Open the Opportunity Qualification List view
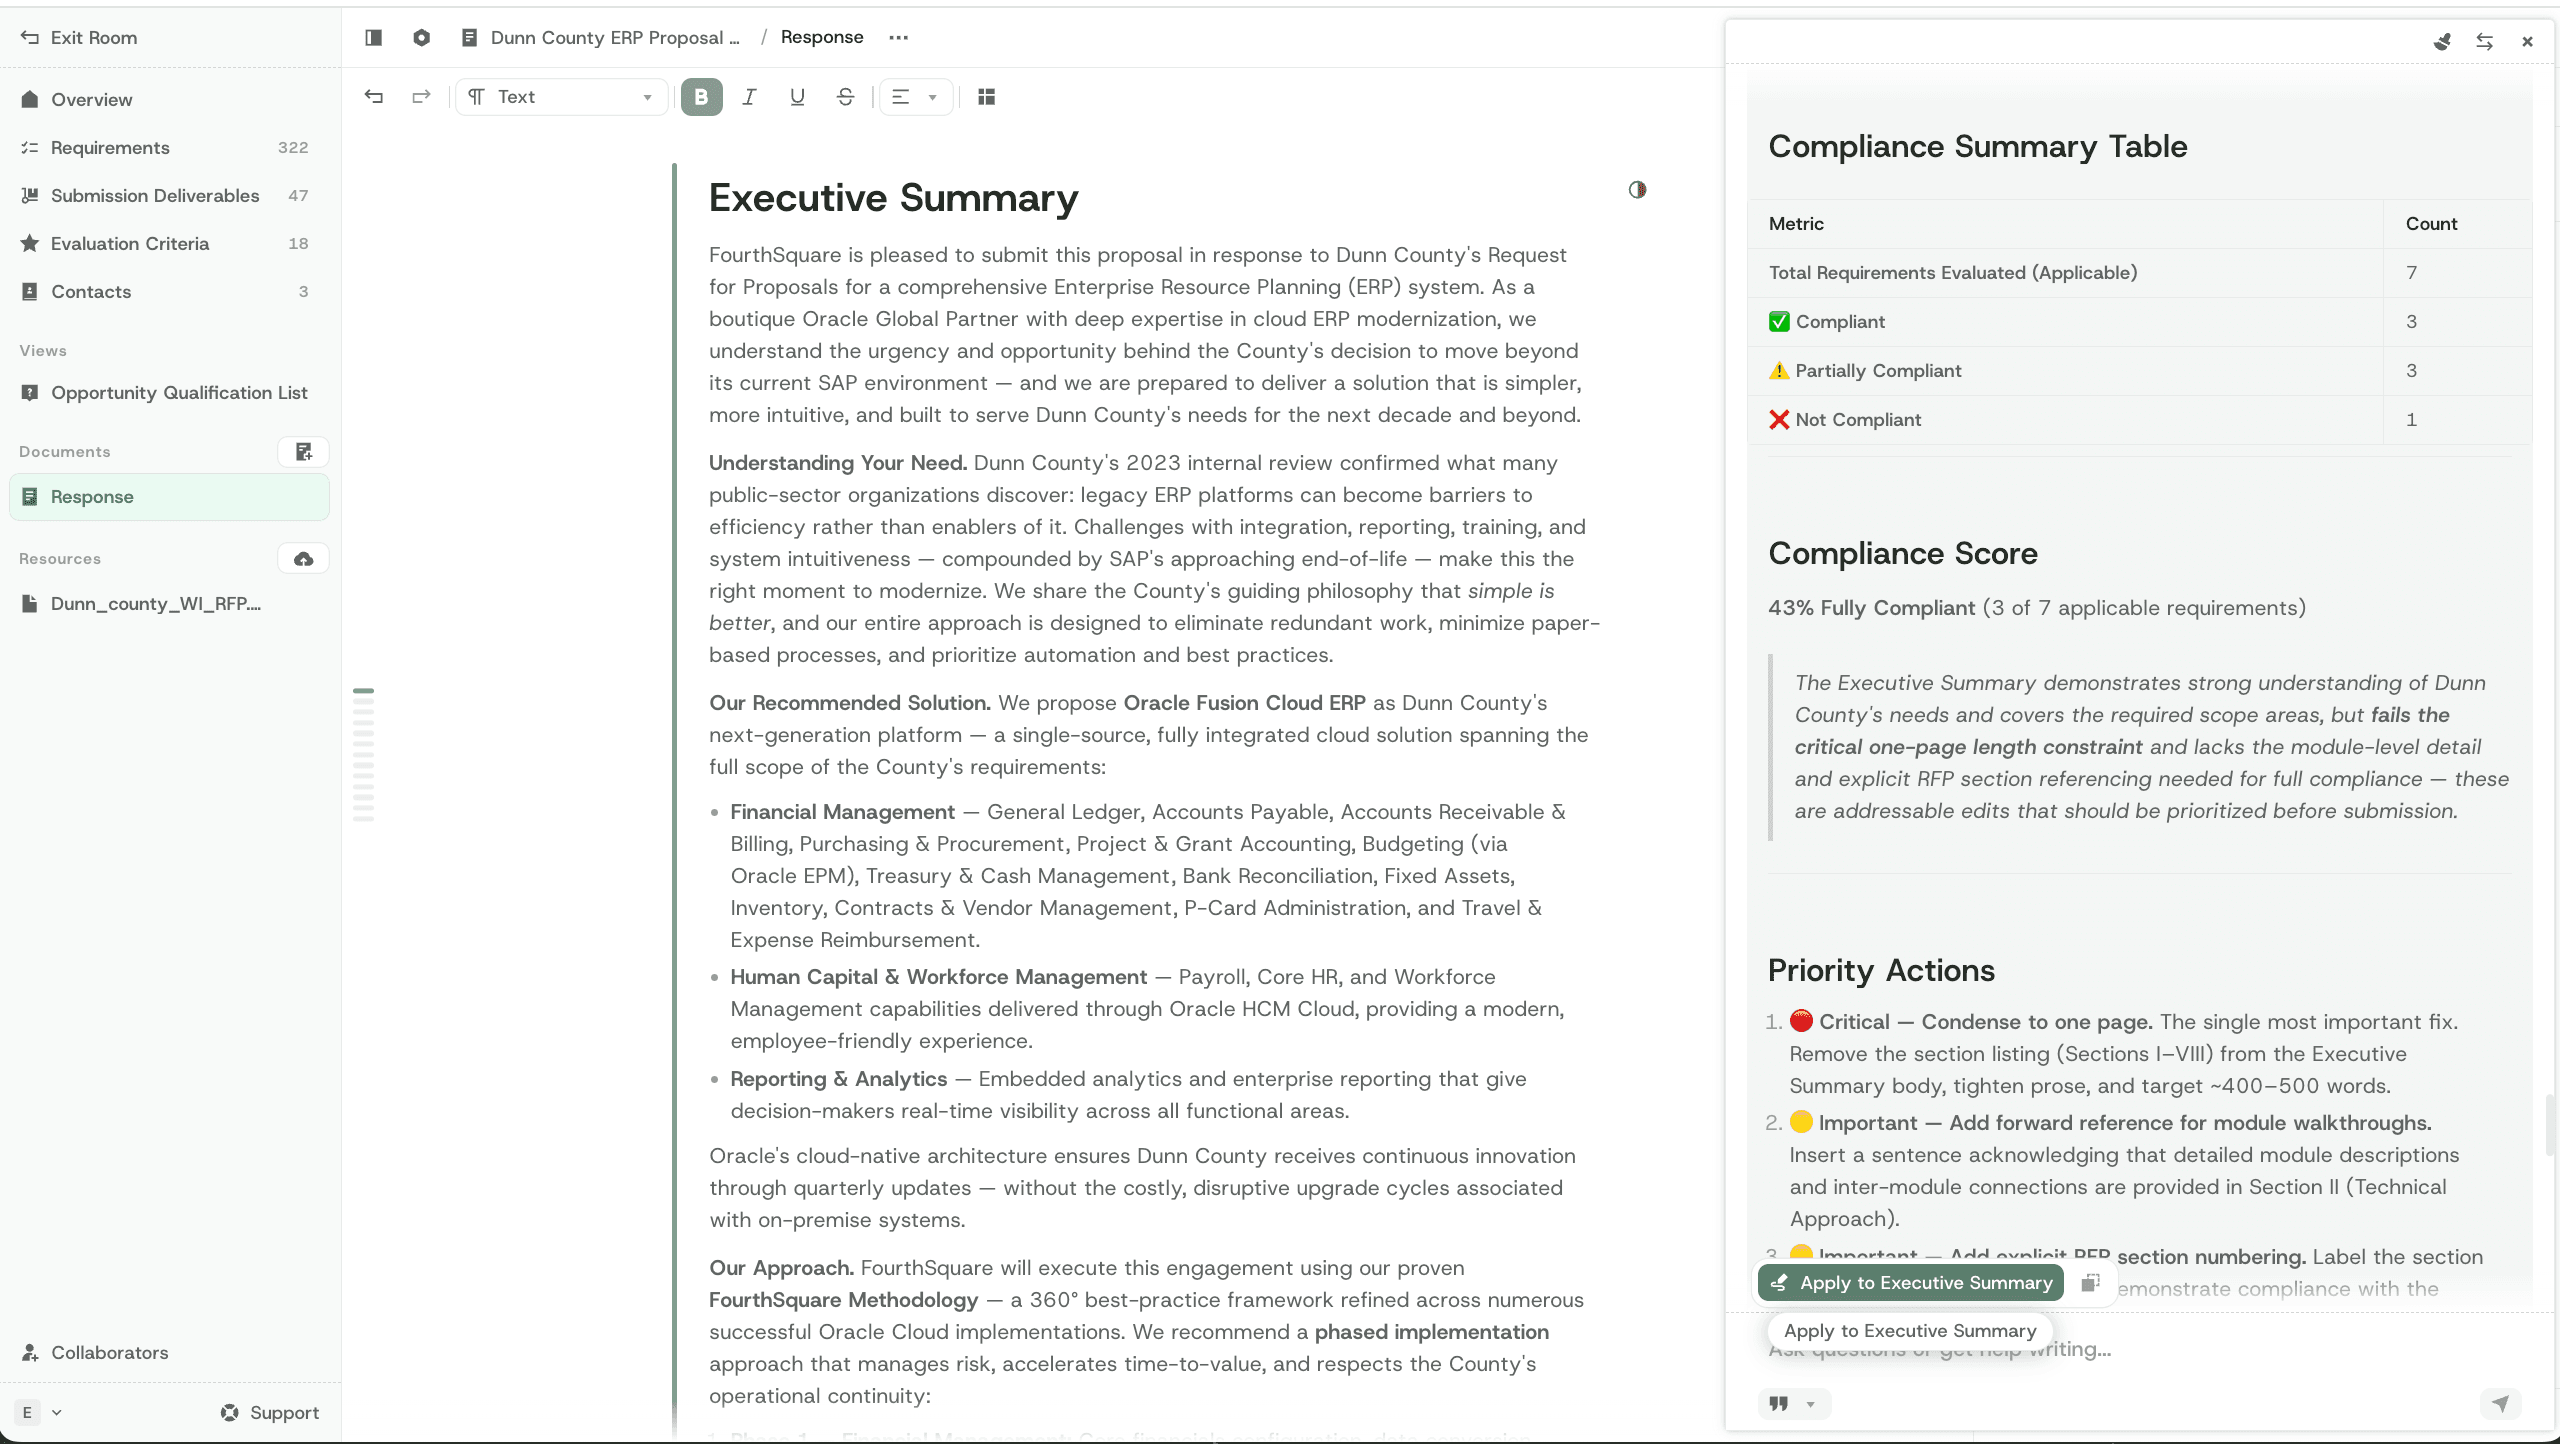 tap(180, 392)
